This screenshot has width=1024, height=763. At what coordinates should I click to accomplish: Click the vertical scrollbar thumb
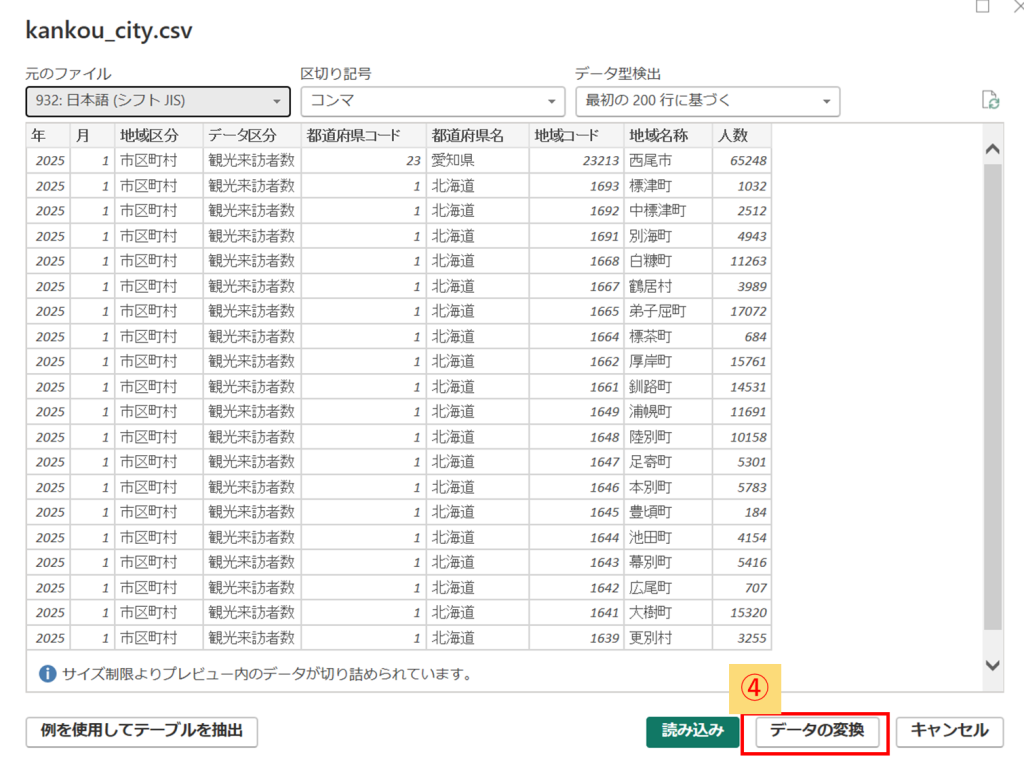tap(993, 397)
